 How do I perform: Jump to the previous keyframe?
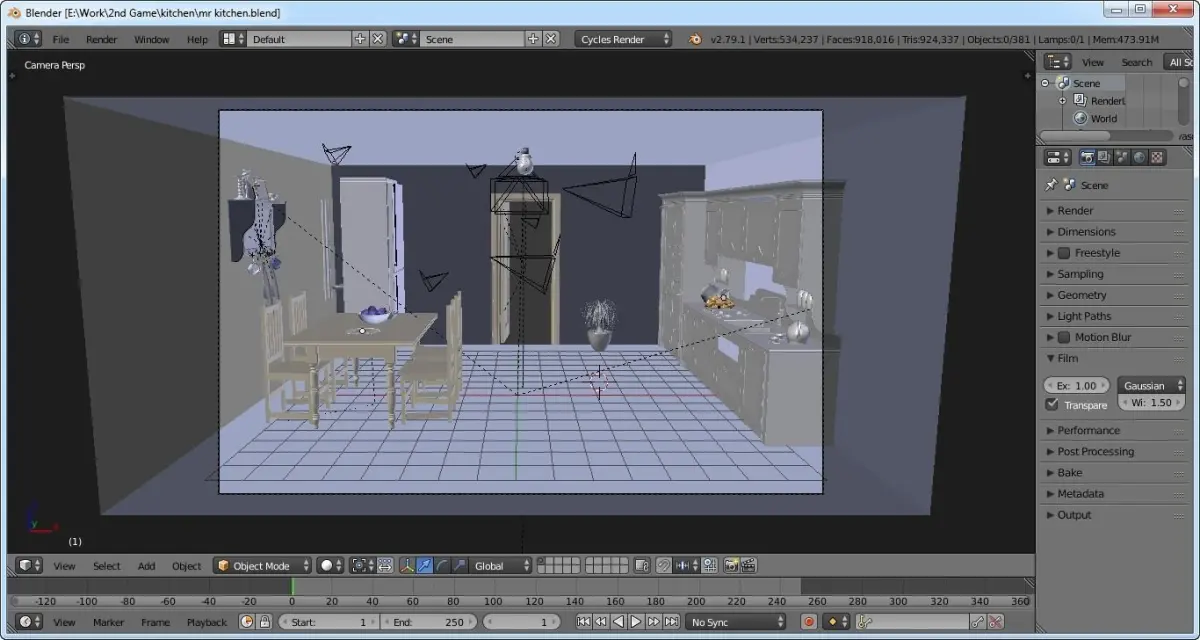click(x=600, y=622)
